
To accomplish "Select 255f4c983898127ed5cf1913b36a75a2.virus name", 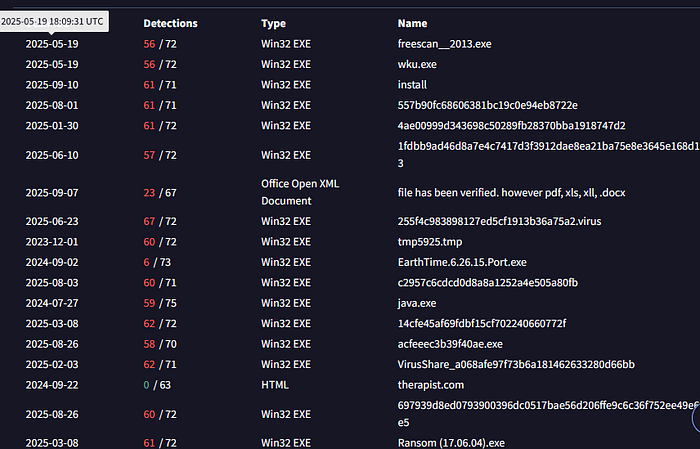I will (499, 221).
